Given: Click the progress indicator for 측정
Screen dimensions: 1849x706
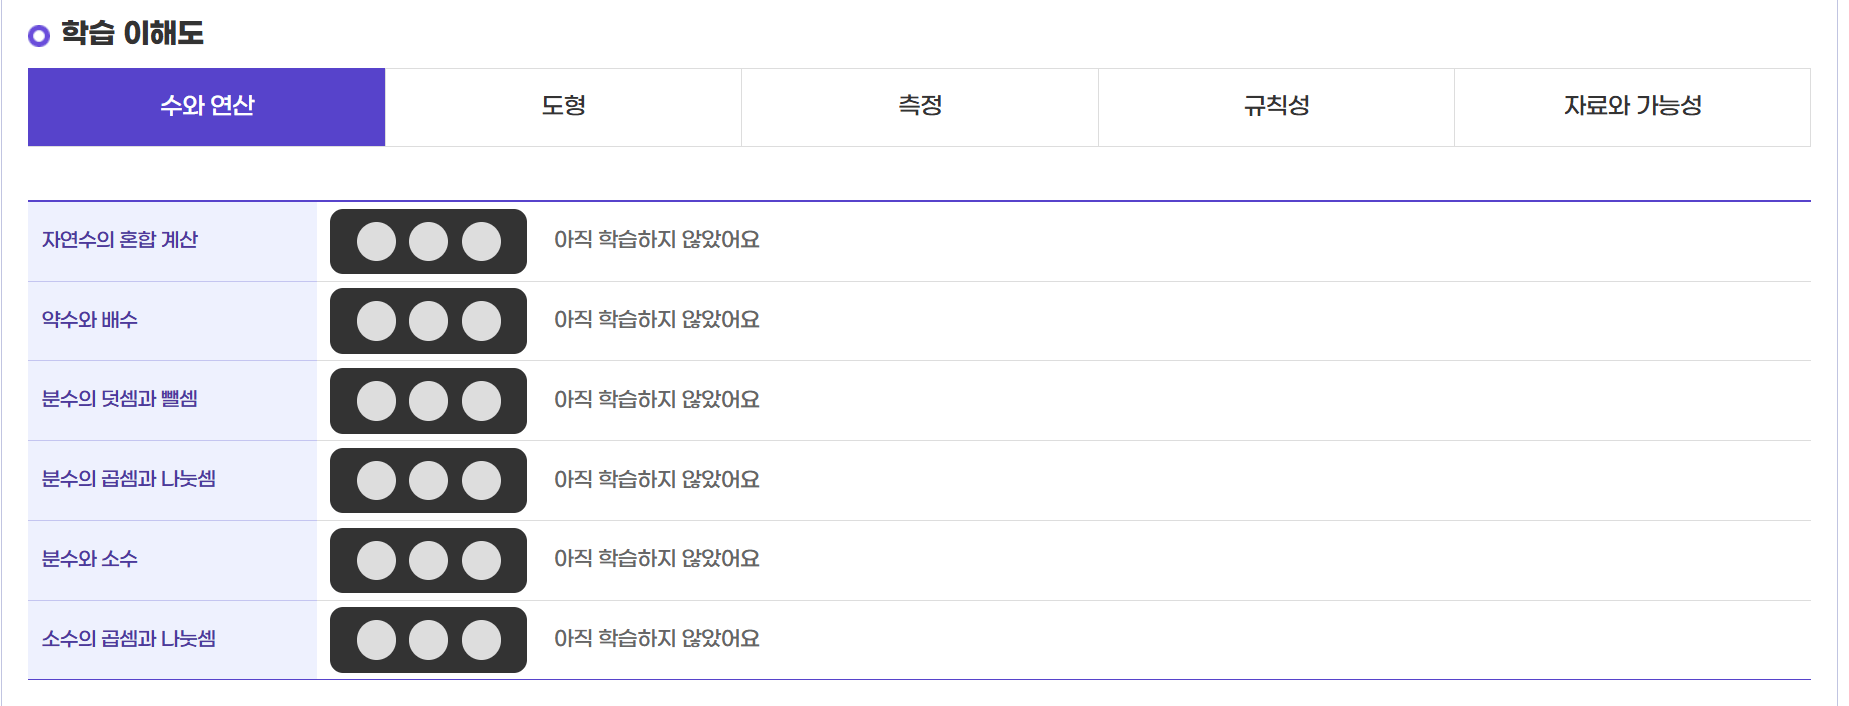Looking at the screenshot, I should click(918, 107).
